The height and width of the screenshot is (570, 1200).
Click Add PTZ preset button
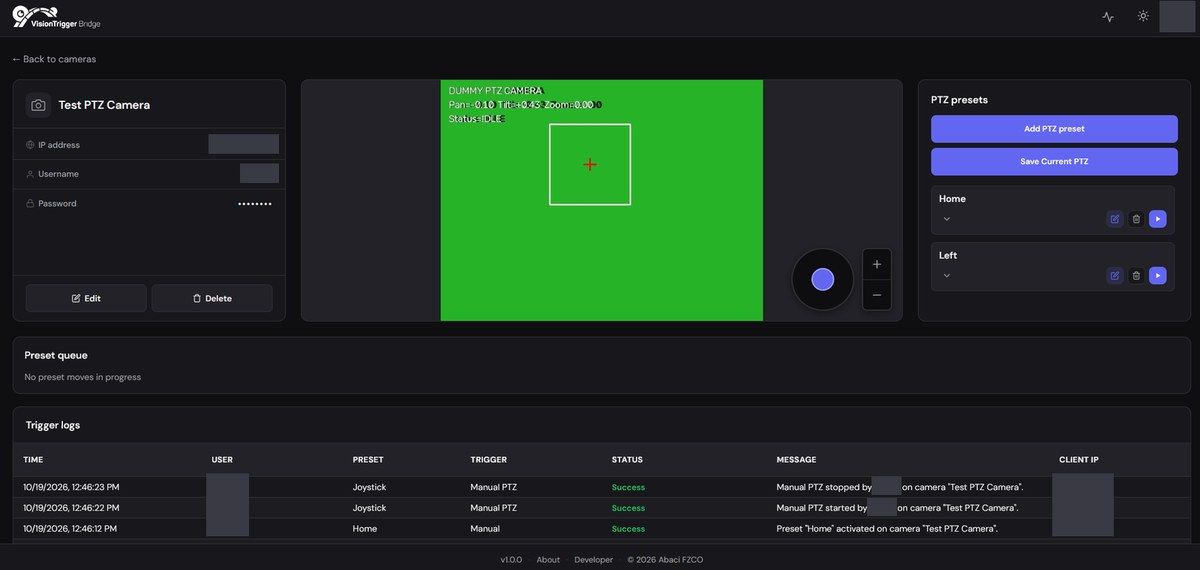1054,129
